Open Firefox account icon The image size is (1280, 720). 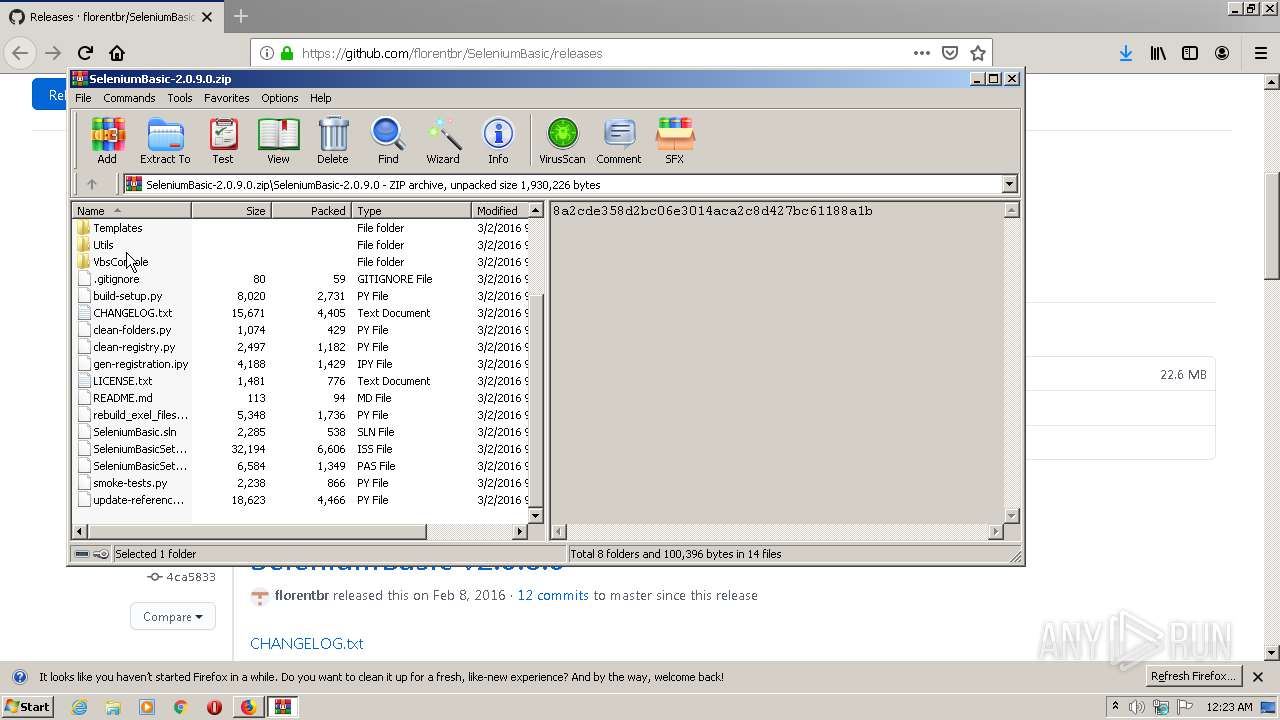[1222, 53]
